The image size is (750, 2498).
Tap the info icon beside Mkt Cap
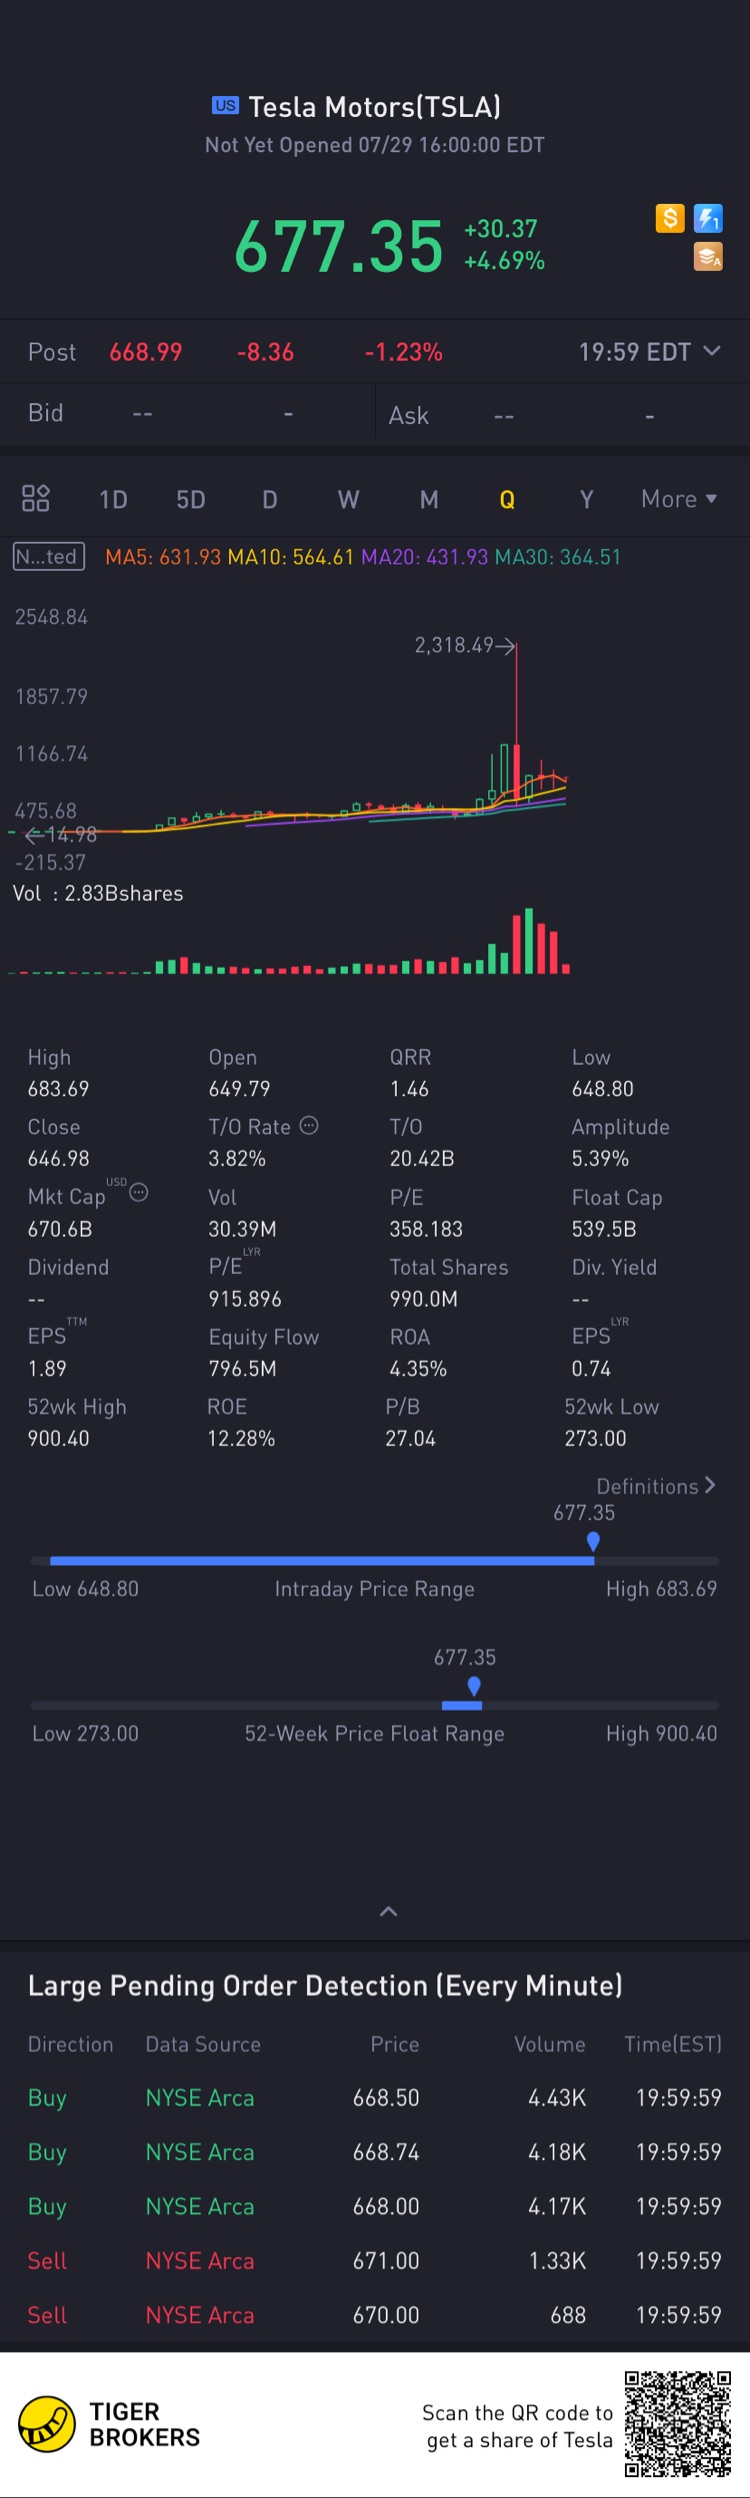click(140, 1192)
